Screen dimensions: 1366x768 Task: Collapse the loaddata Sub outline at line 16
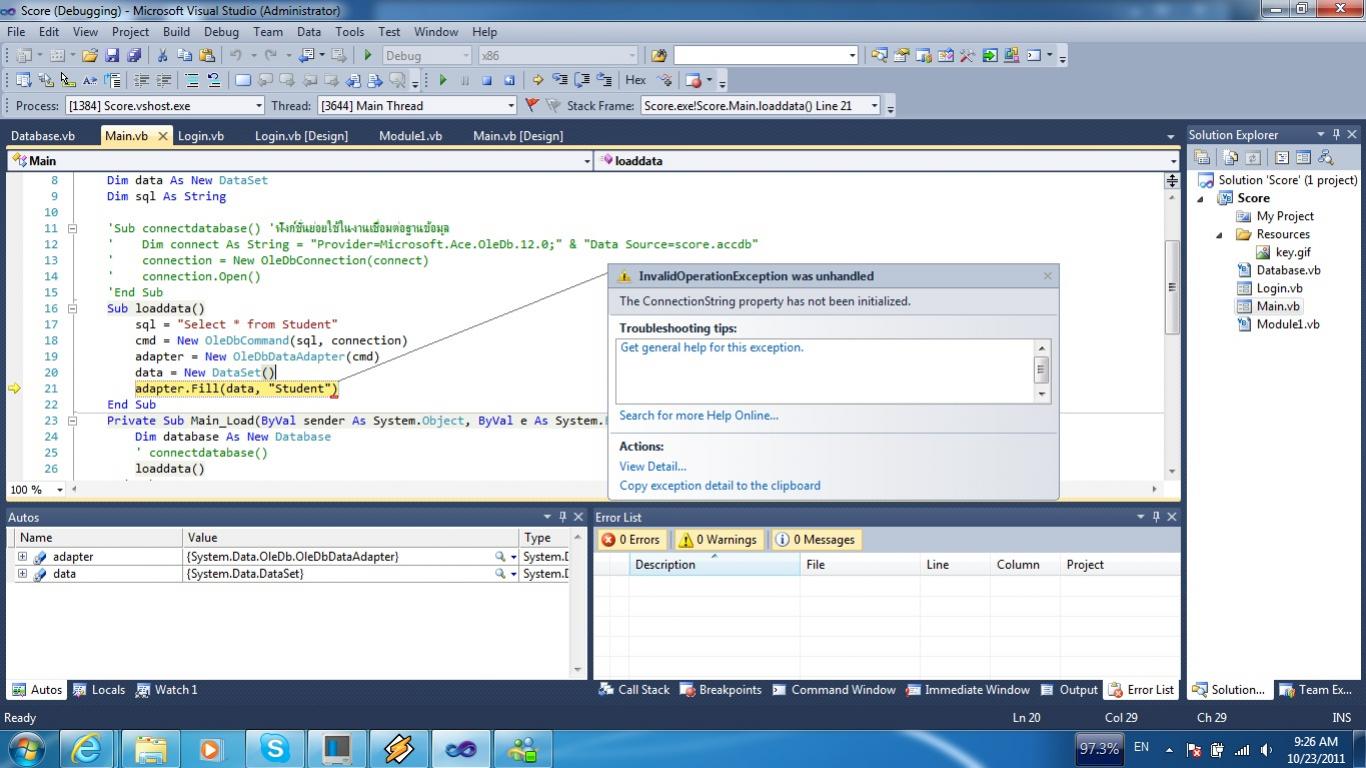pos(72,309)
